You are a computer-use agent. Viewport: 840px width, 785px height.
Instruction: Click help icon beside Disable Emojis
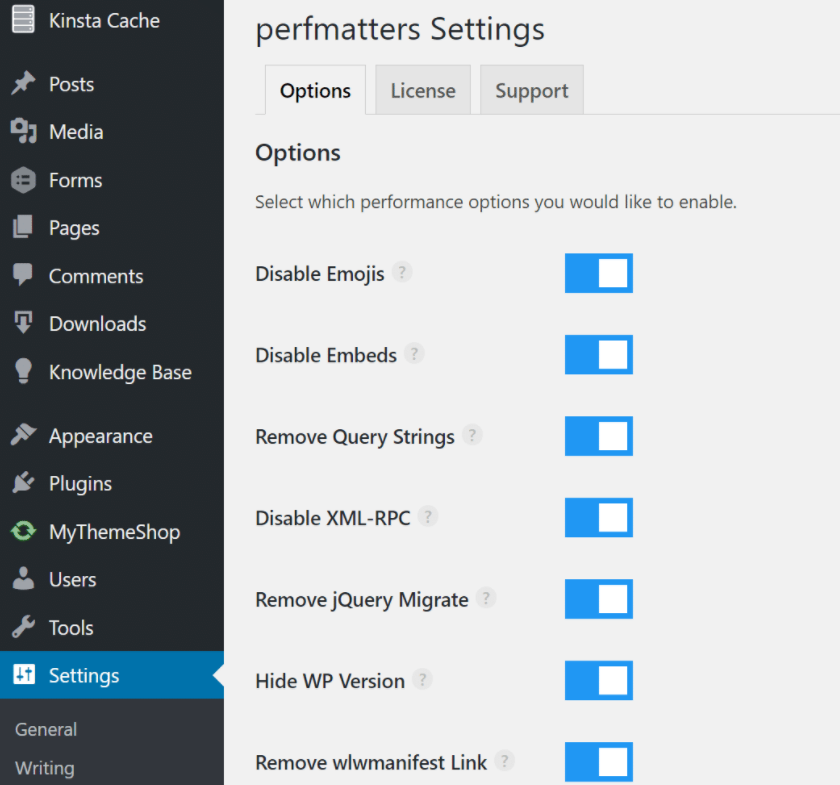tap(402, 272)
